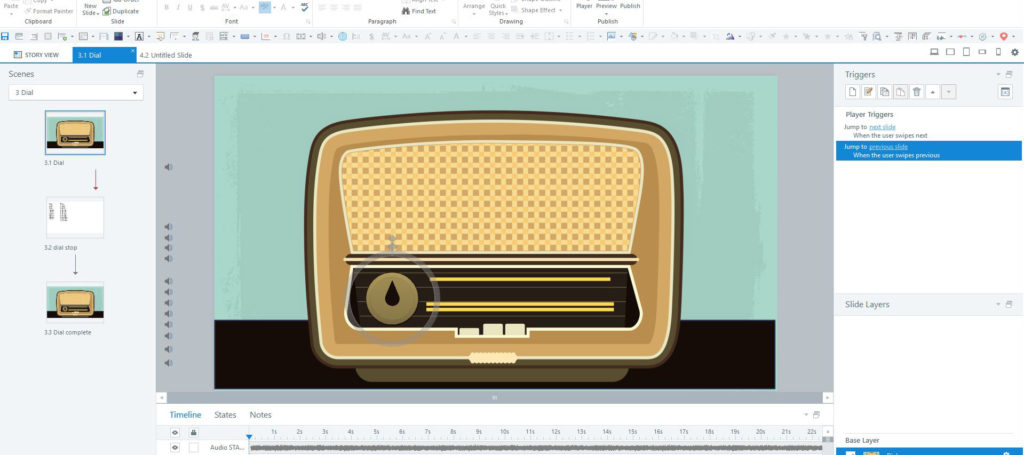Open the 4.2 Untitled Slide tab
1024x455 pixels.
pyautogui.click(x=166, y=55)
